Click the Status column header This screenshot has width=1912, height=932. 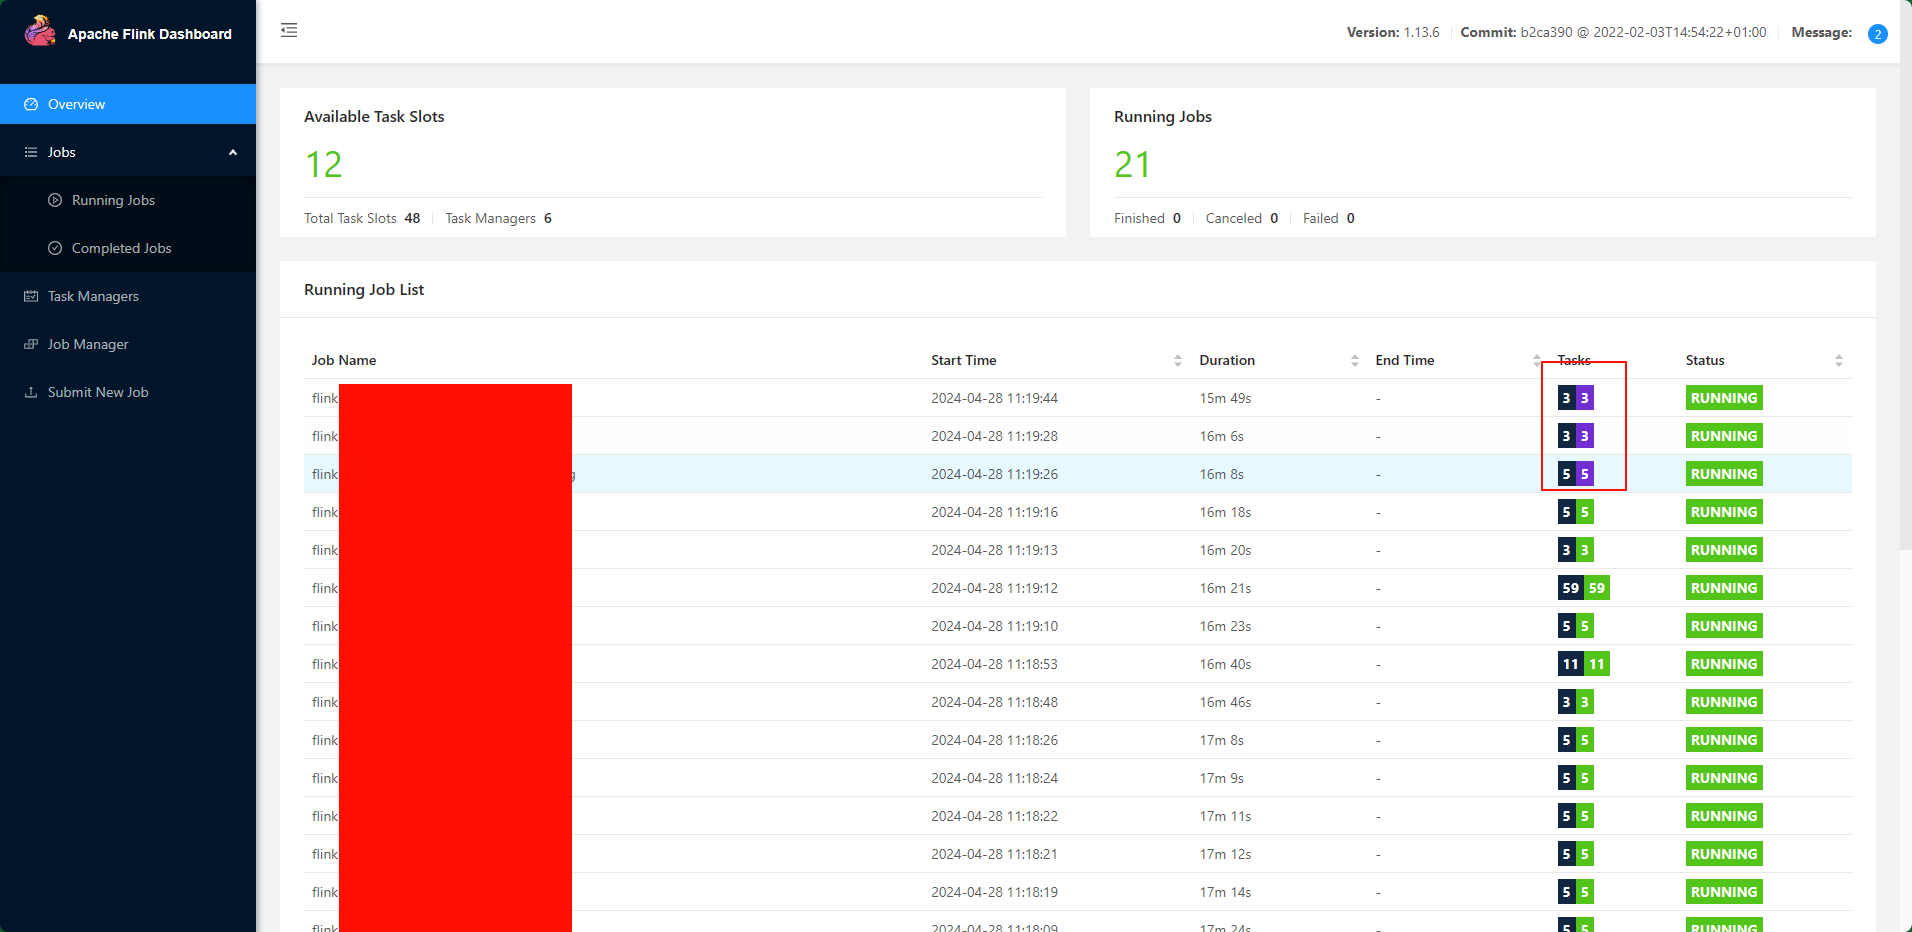1705,360
